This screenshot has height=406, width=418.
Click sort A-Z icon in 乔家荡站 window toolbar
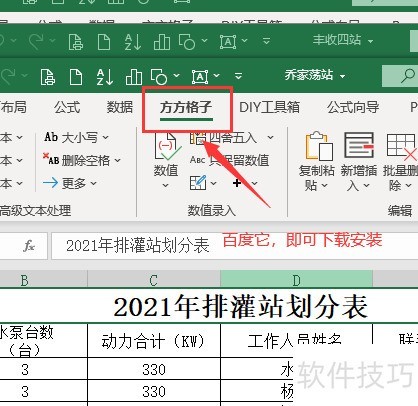pos(105,77)
